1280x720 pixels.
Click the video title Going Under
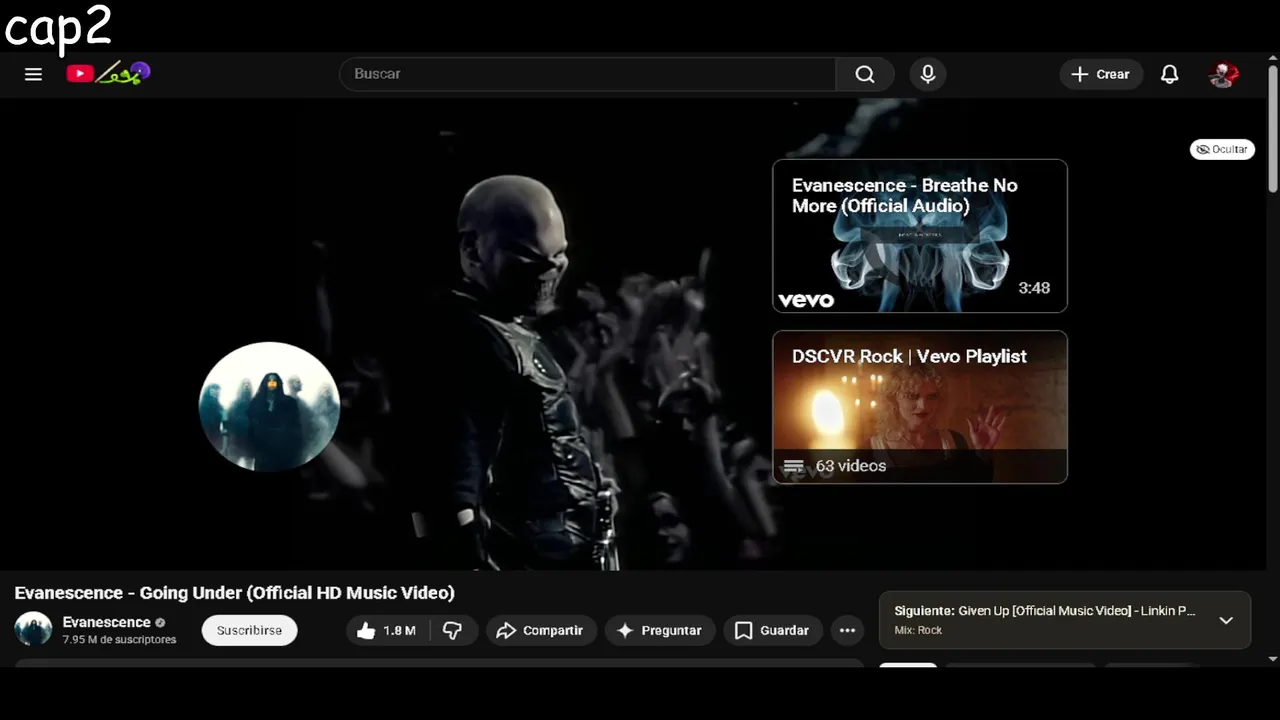coord(234,593)
